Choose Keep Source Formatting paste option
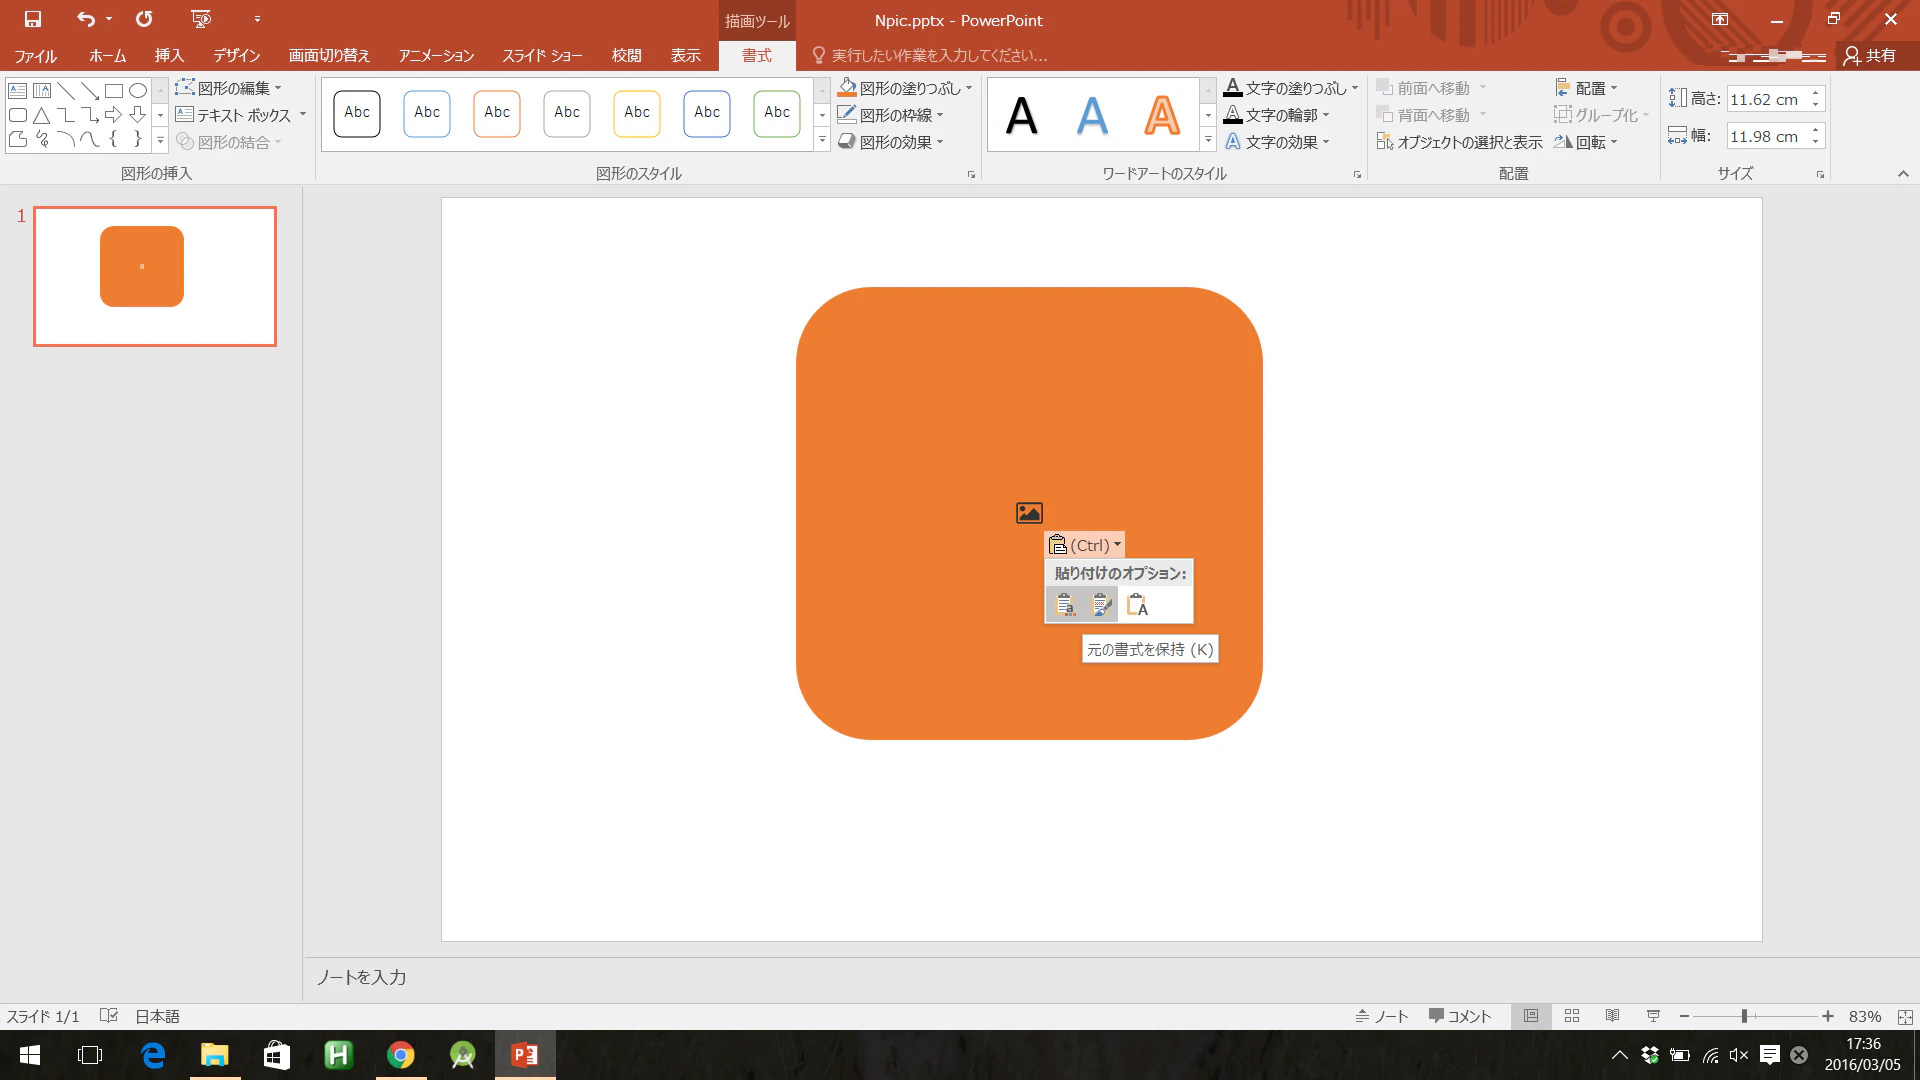1920x1080 pixels. (1101, 605)
